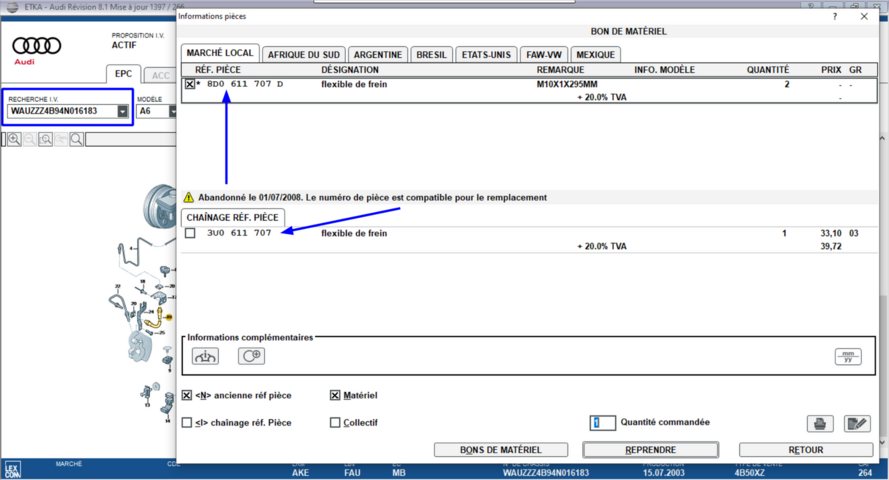Screen dimensions: 889x480
Task: Click production date 15.07.2003 in status bar
Action: tap(663, 473)
